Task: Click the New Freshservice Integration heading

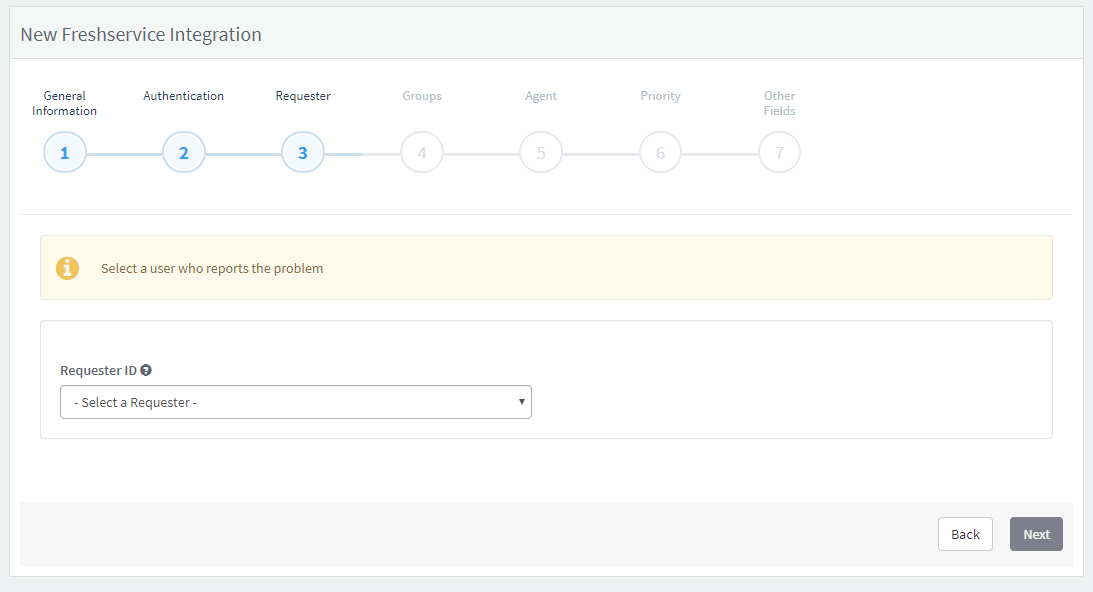Action: 141,34
